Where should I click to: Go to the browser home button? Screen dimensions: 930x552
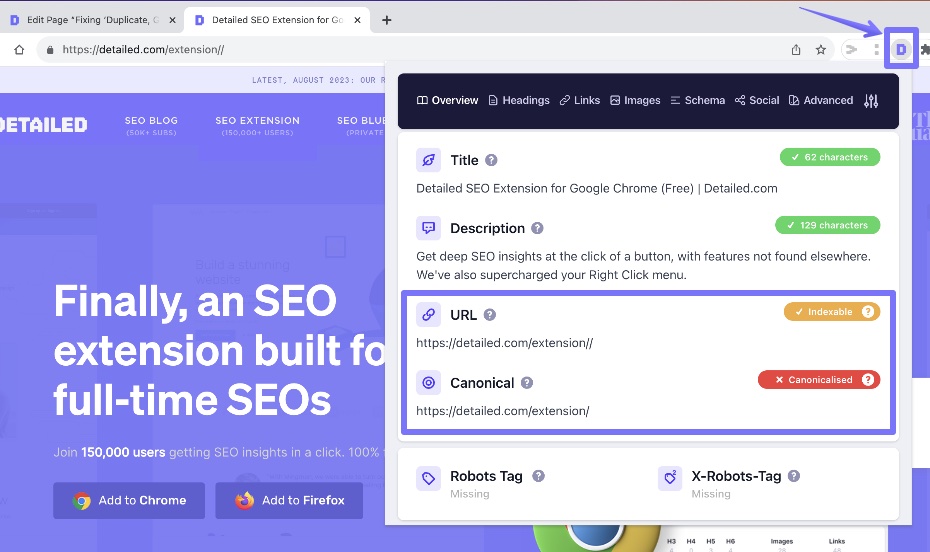tap(19, 50)
